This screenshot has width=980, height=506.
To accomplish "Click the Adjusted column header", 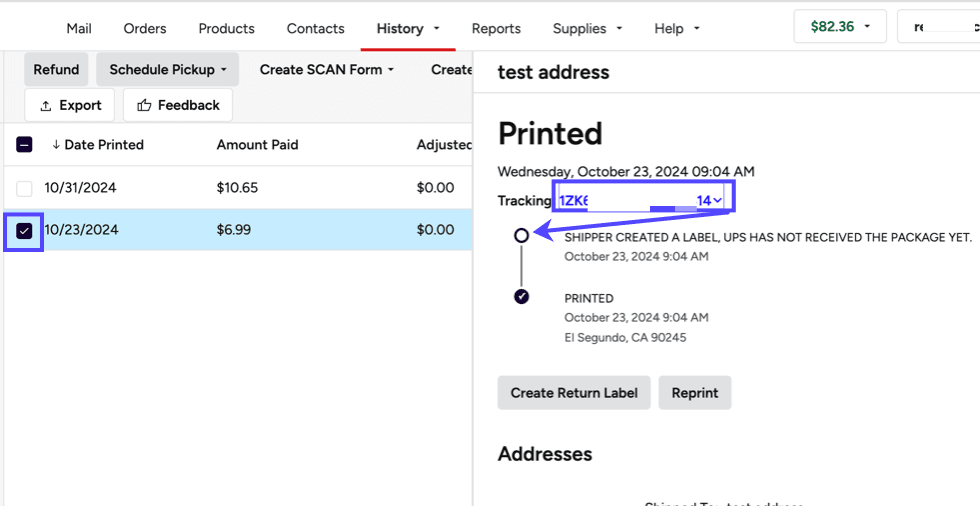I will pyautogui.click(x=444, y=145).
